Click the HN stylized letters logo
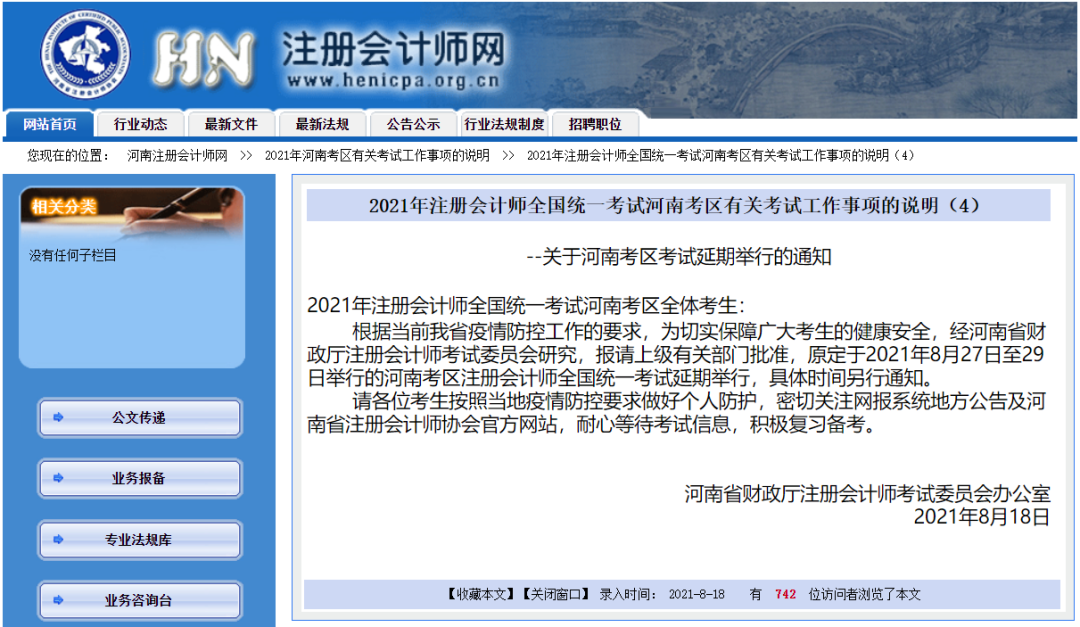Screen dimensions: 1080x627 [x=202, y=59]
